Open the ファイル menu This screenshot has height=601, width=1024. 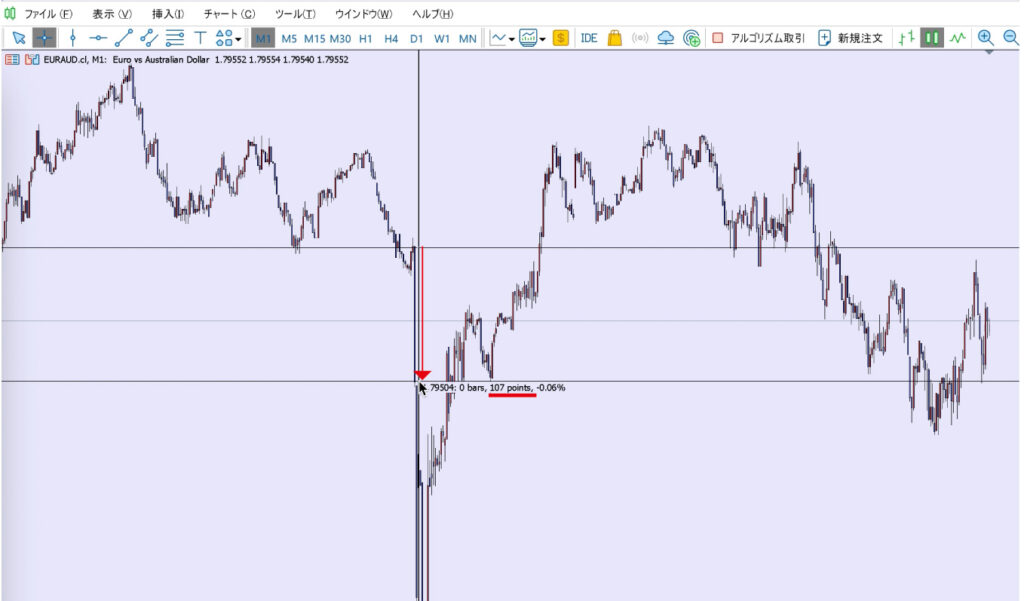(47, 14)
